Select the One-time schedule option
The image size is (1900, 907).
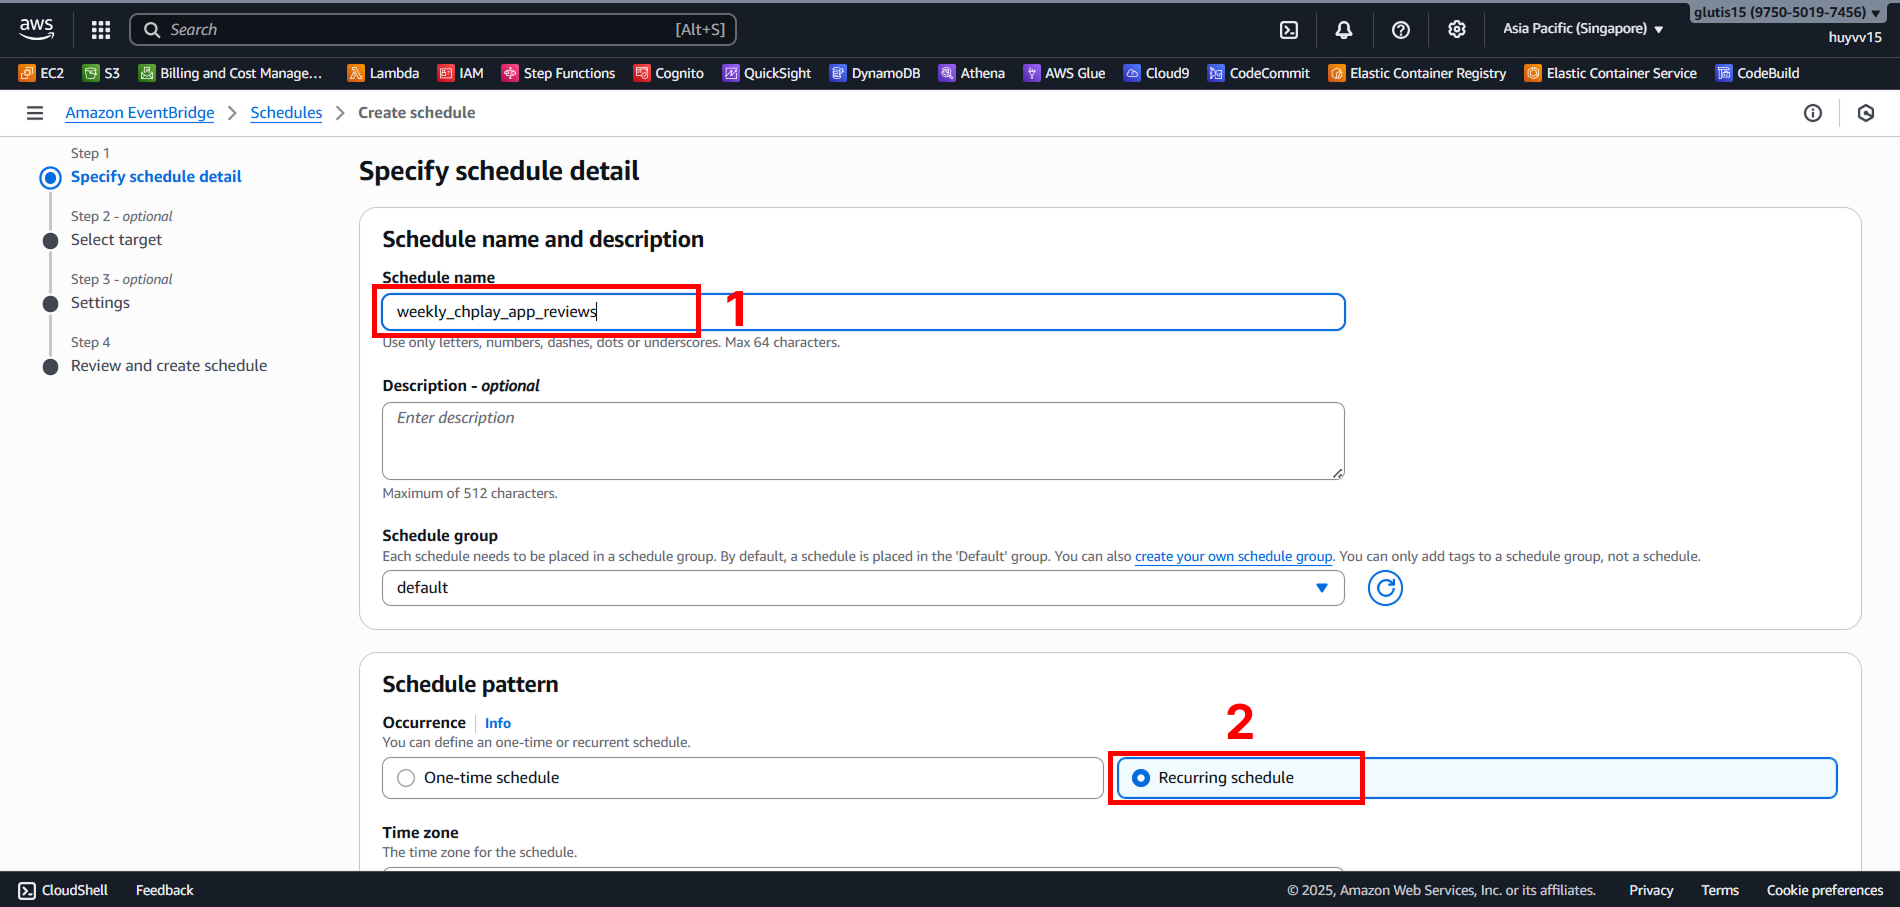tap(406, 778)
